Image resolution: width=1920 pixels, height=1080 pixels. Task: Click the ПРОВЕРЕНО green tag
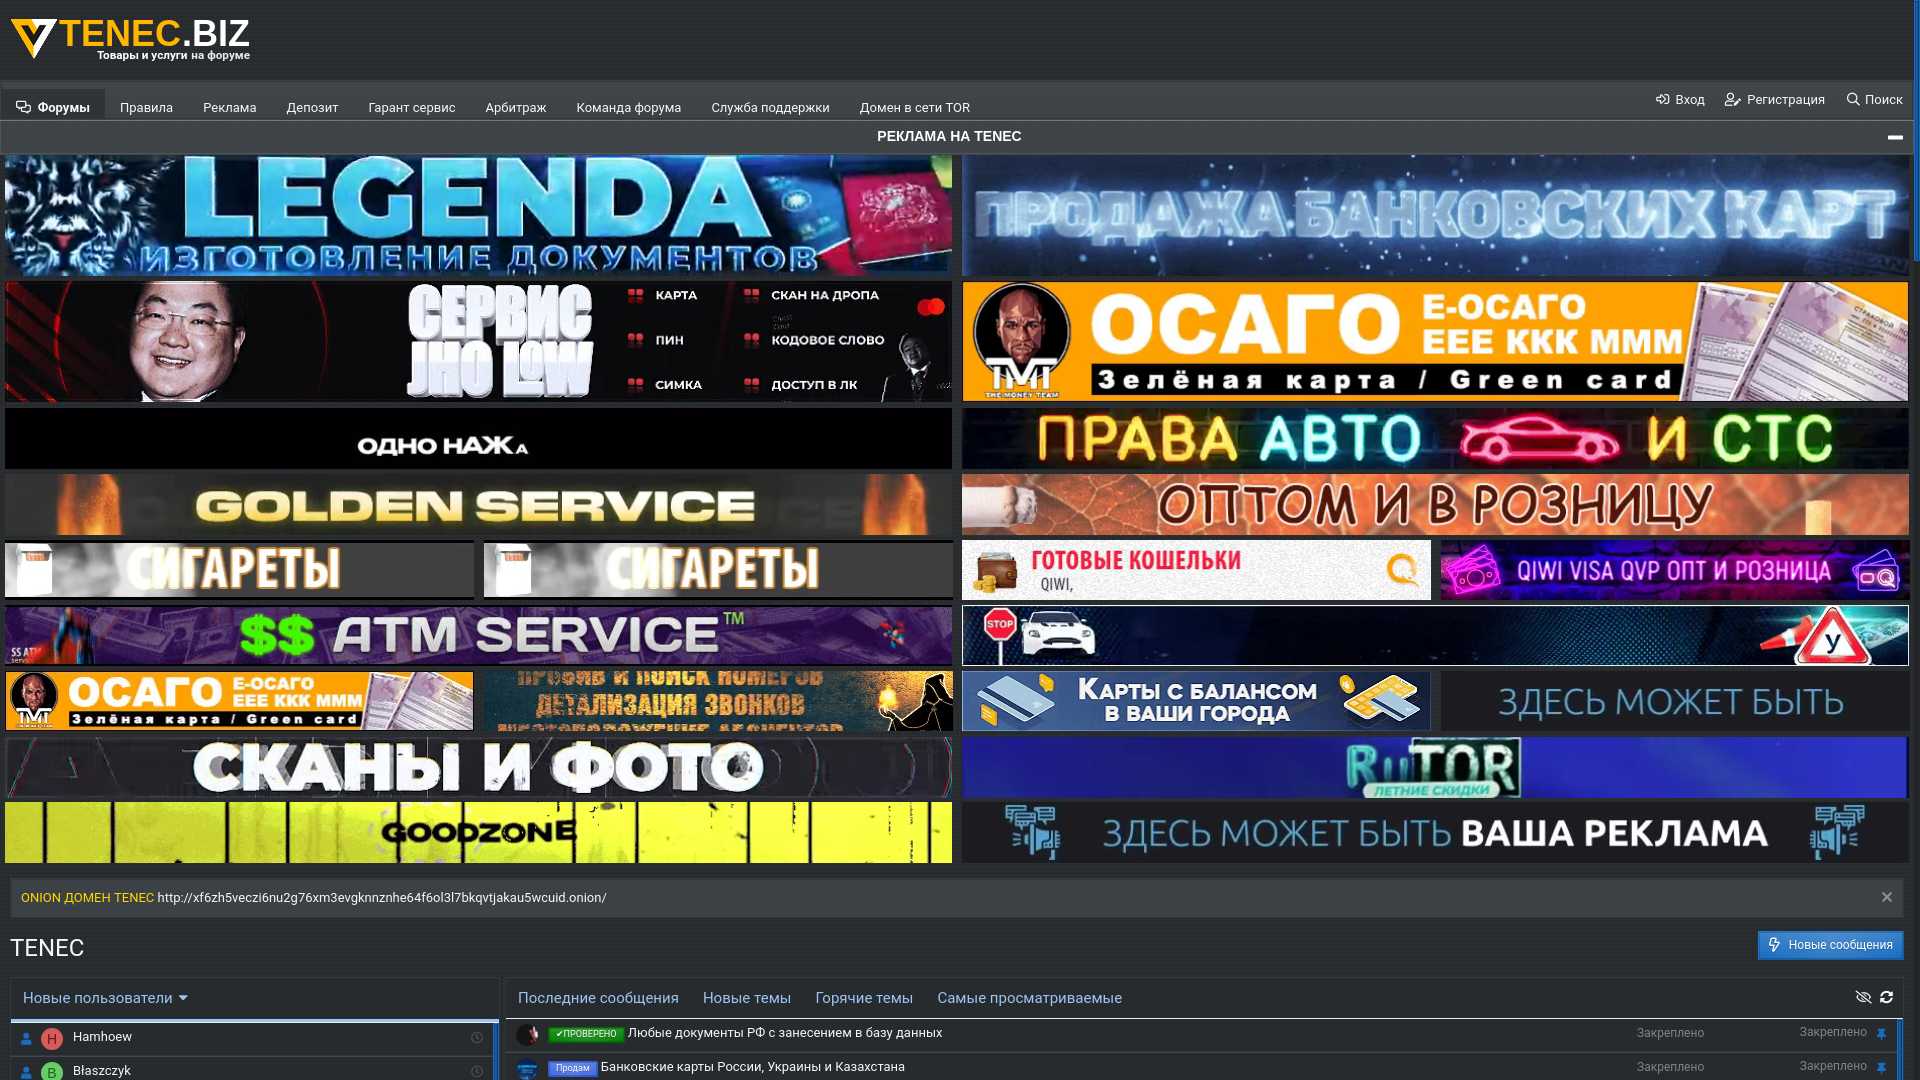tap(586, 1034)
